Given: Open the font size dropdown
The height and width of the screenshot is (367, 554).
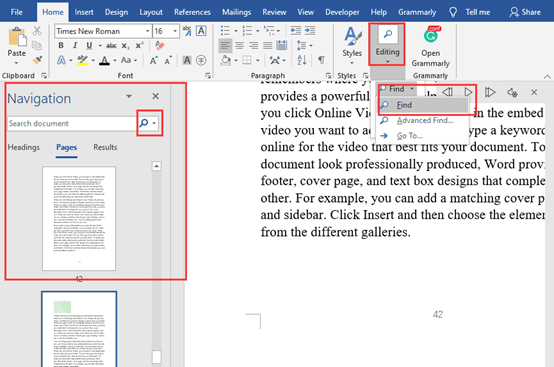Looking at the screenshot, I should tap(175, 31).
